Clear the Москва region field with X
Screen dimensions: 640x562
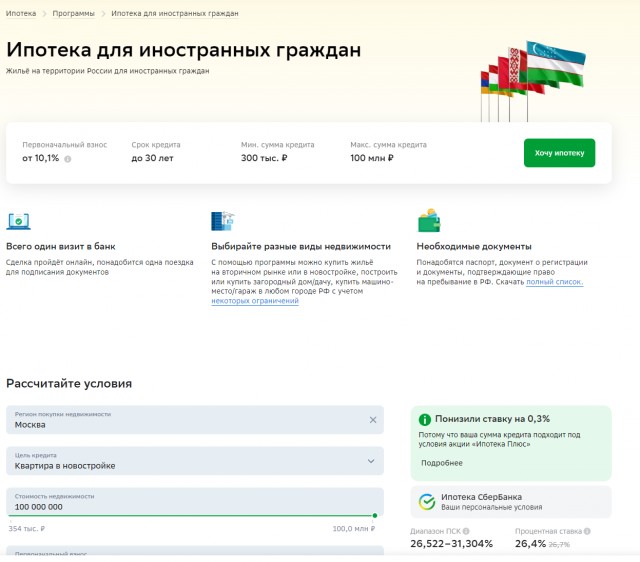pos(373,420)
